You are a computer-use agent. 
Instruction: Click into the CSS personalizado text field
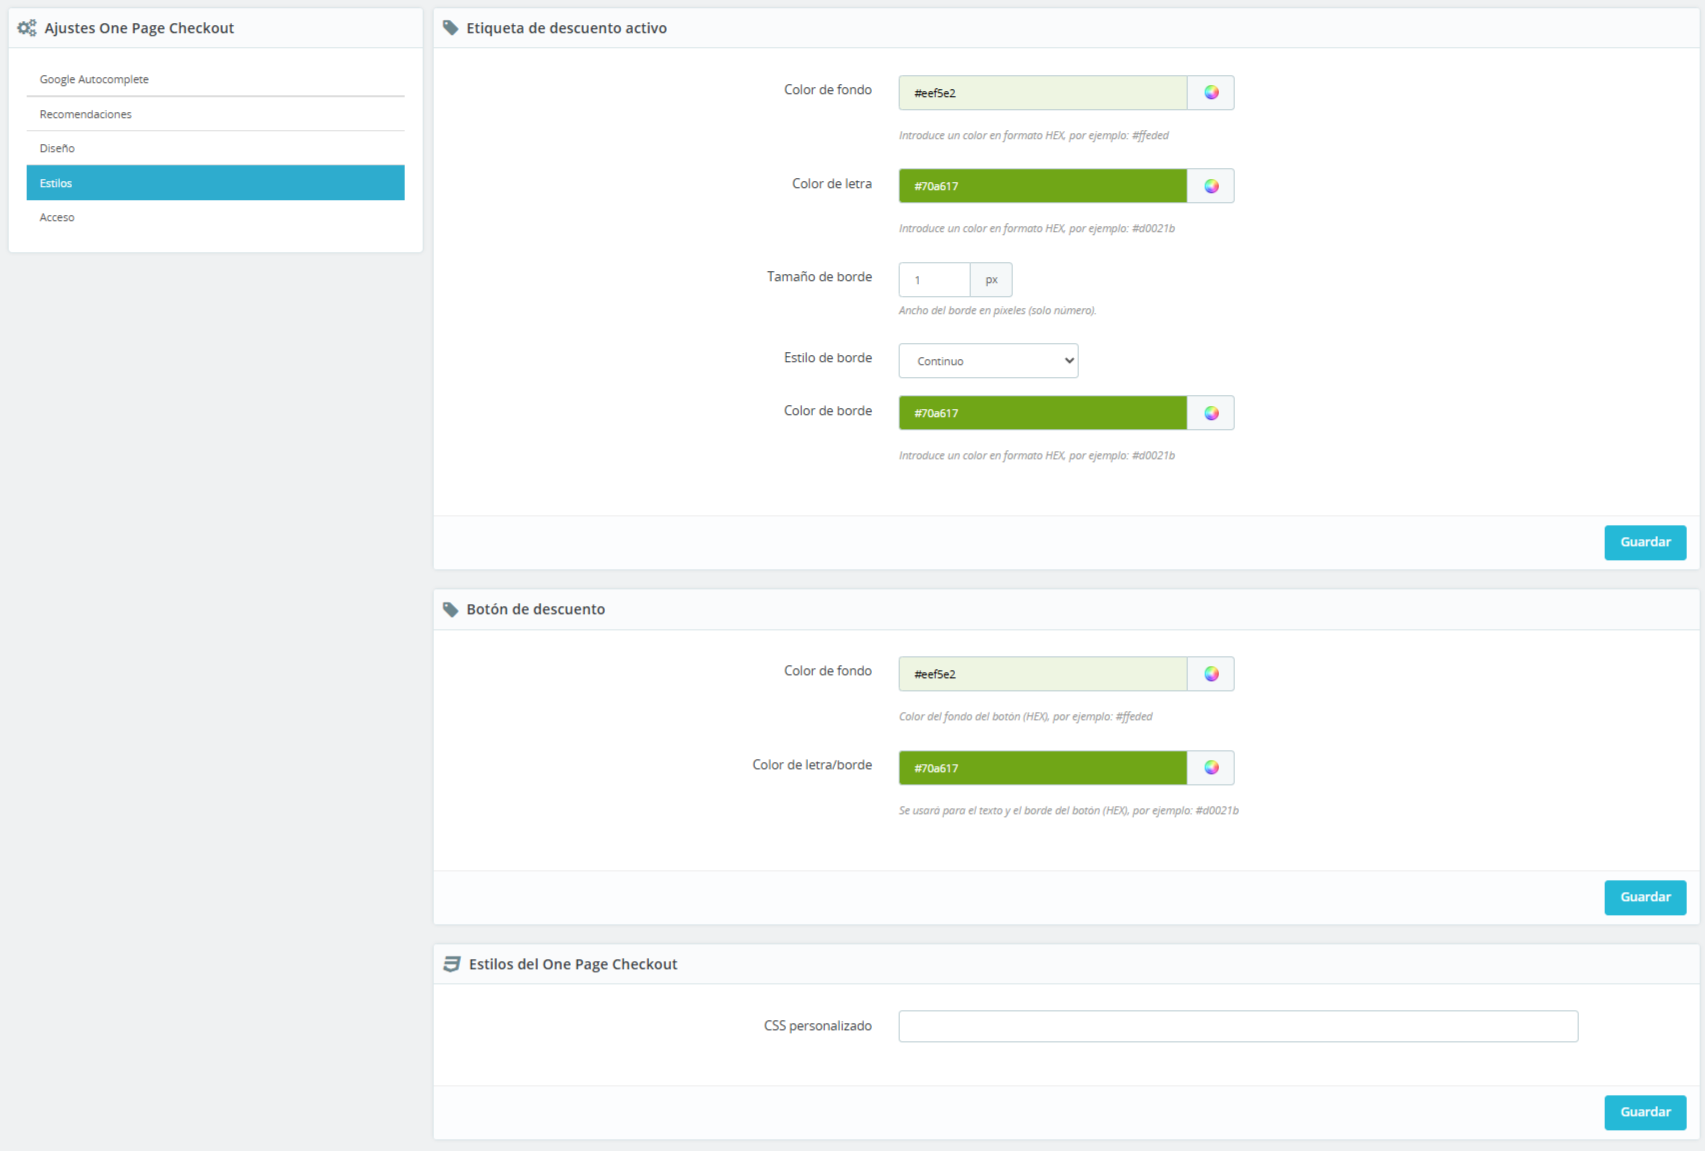1238,1026
